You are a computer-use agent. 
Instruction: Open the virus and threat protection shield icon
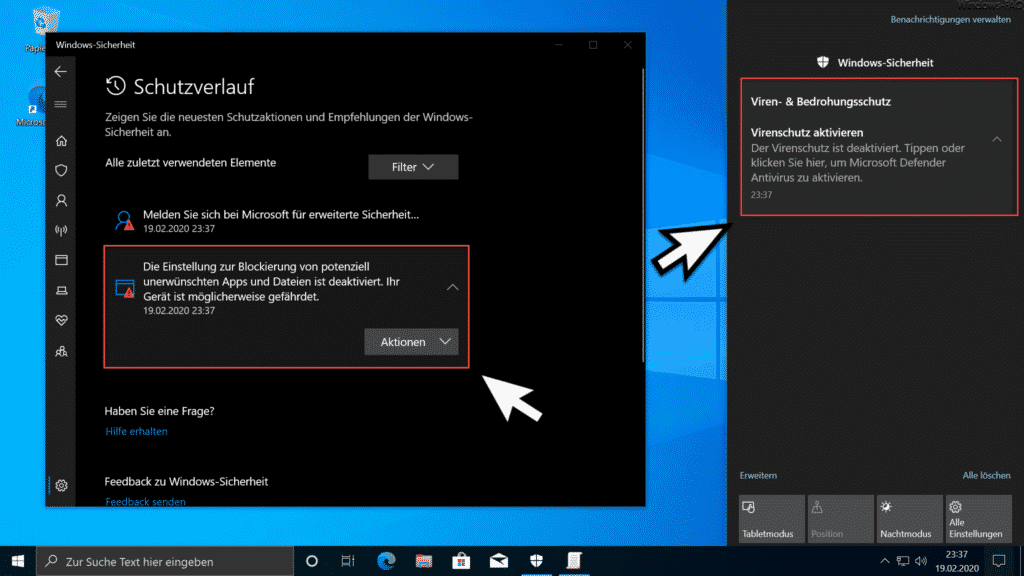pyautogui.click(x=61, y=170)
